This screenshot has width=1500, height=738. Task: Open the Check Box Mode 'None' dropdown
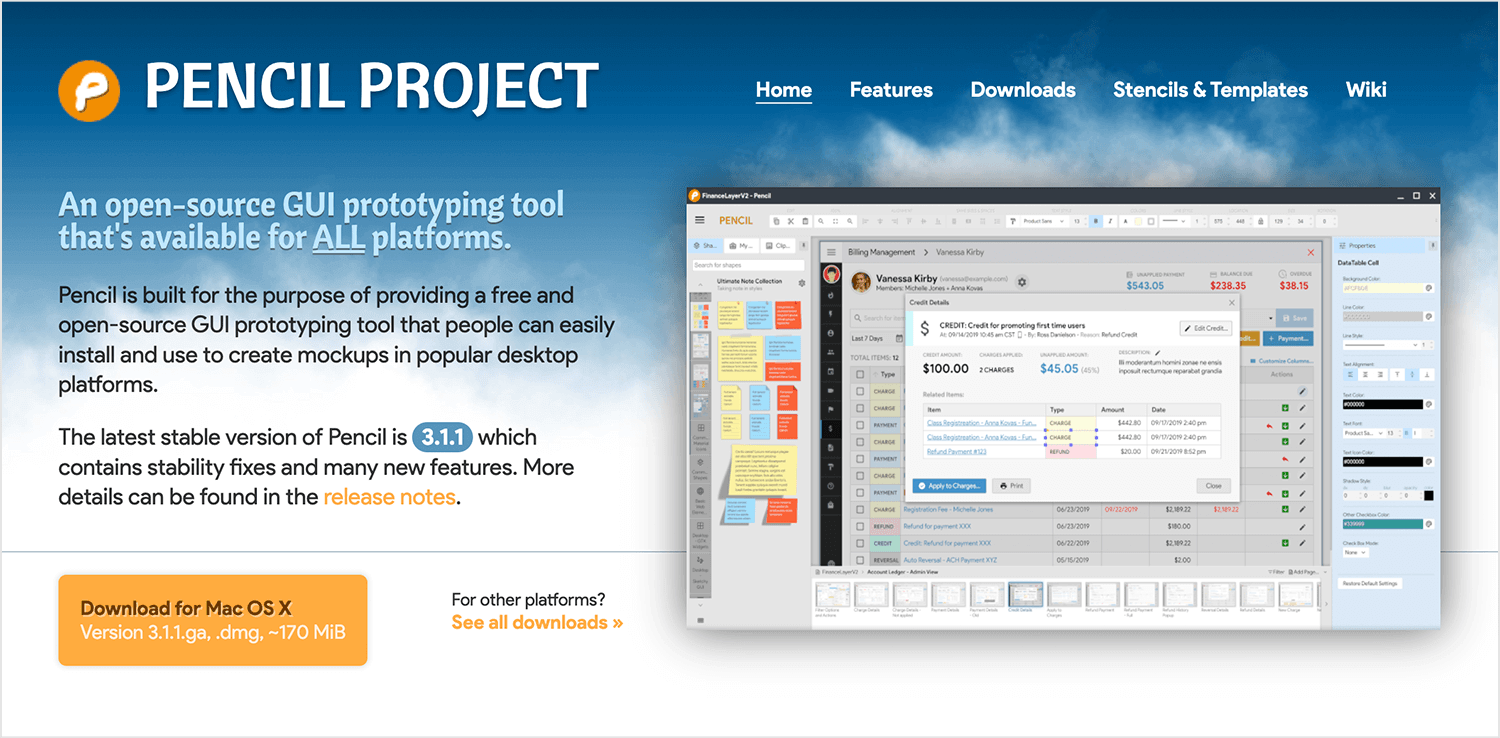[1356, 552]
